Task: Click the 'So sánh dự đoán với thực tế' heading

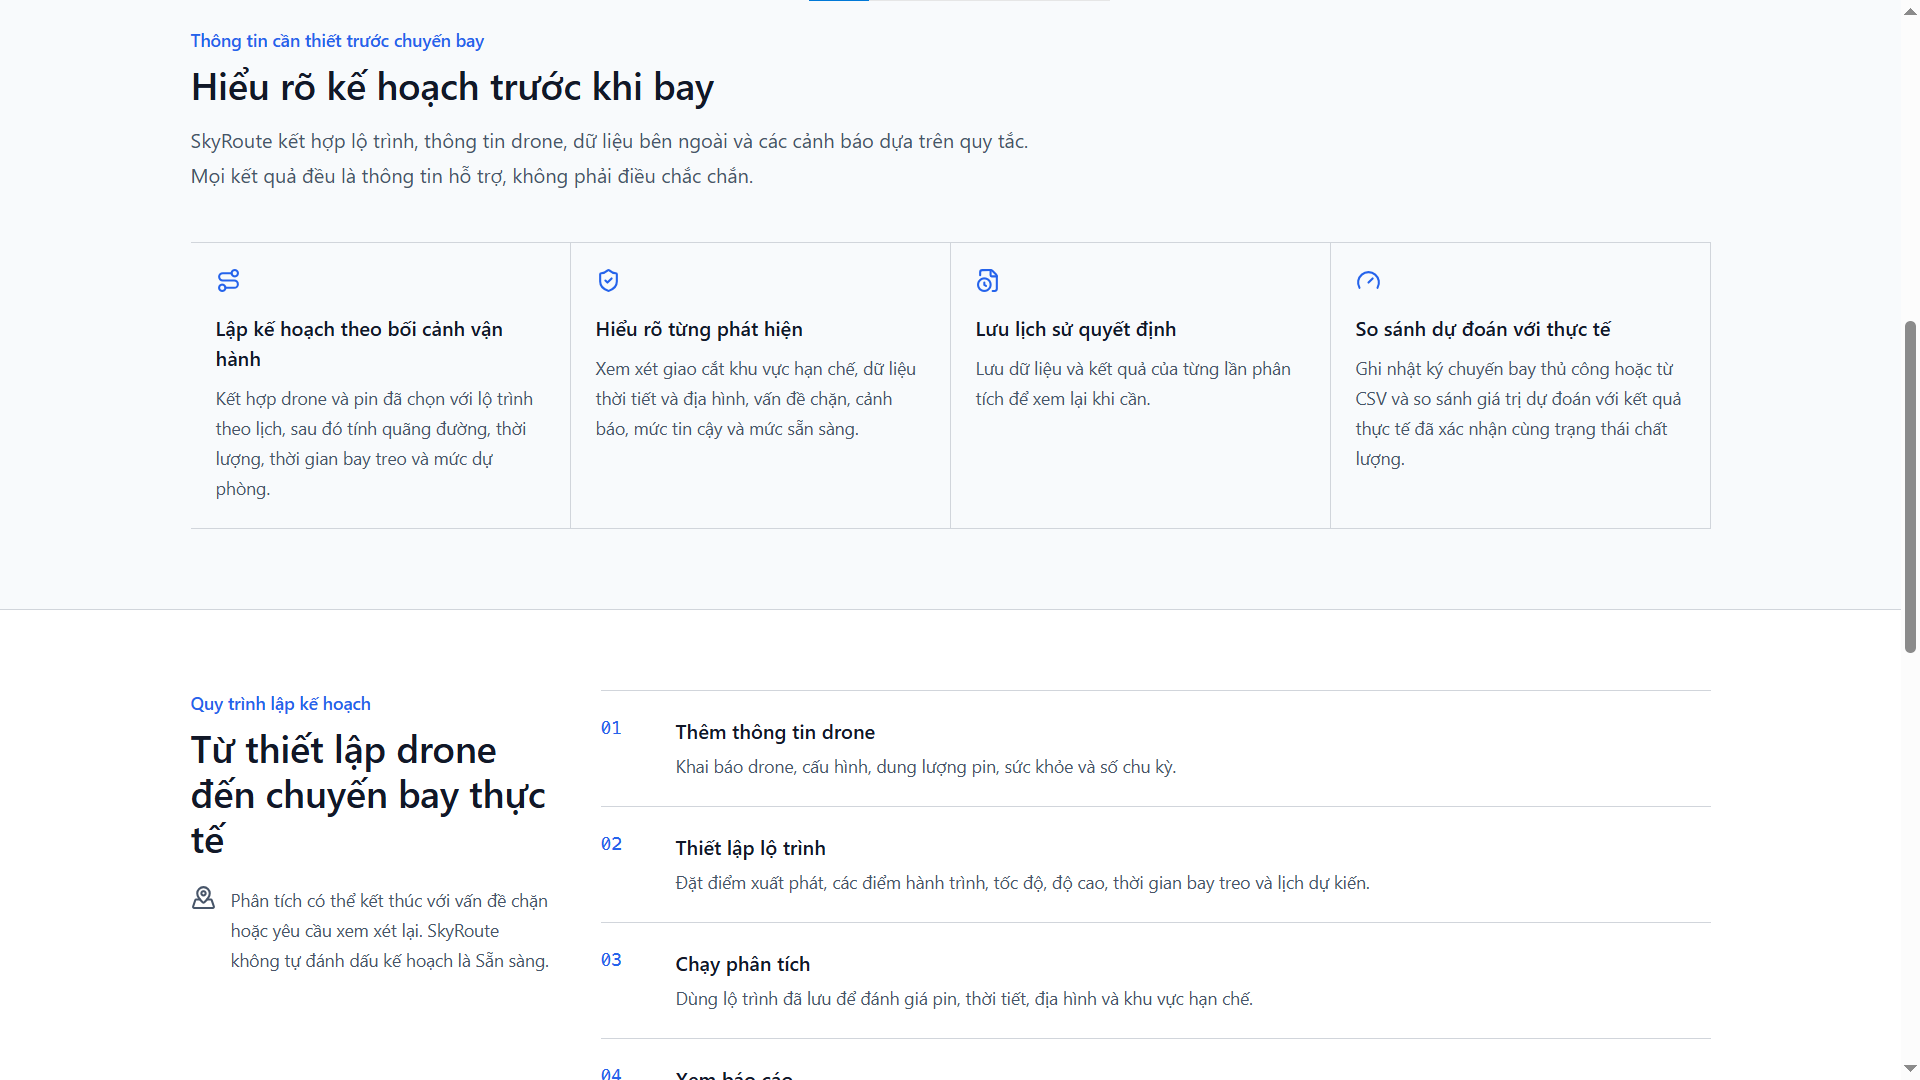Action: point(1483,329)
